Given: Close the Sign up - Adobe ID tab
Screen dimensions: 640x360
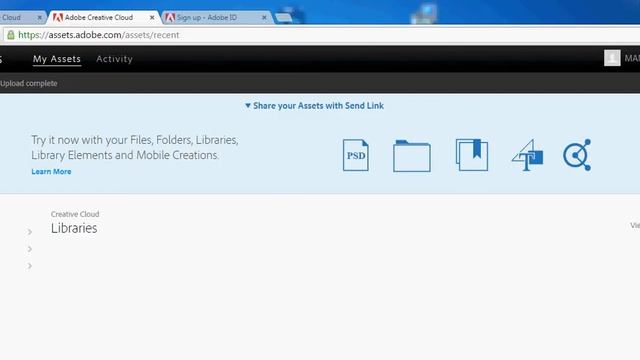Looking at the screenshot, I should [x=264, y=18].
